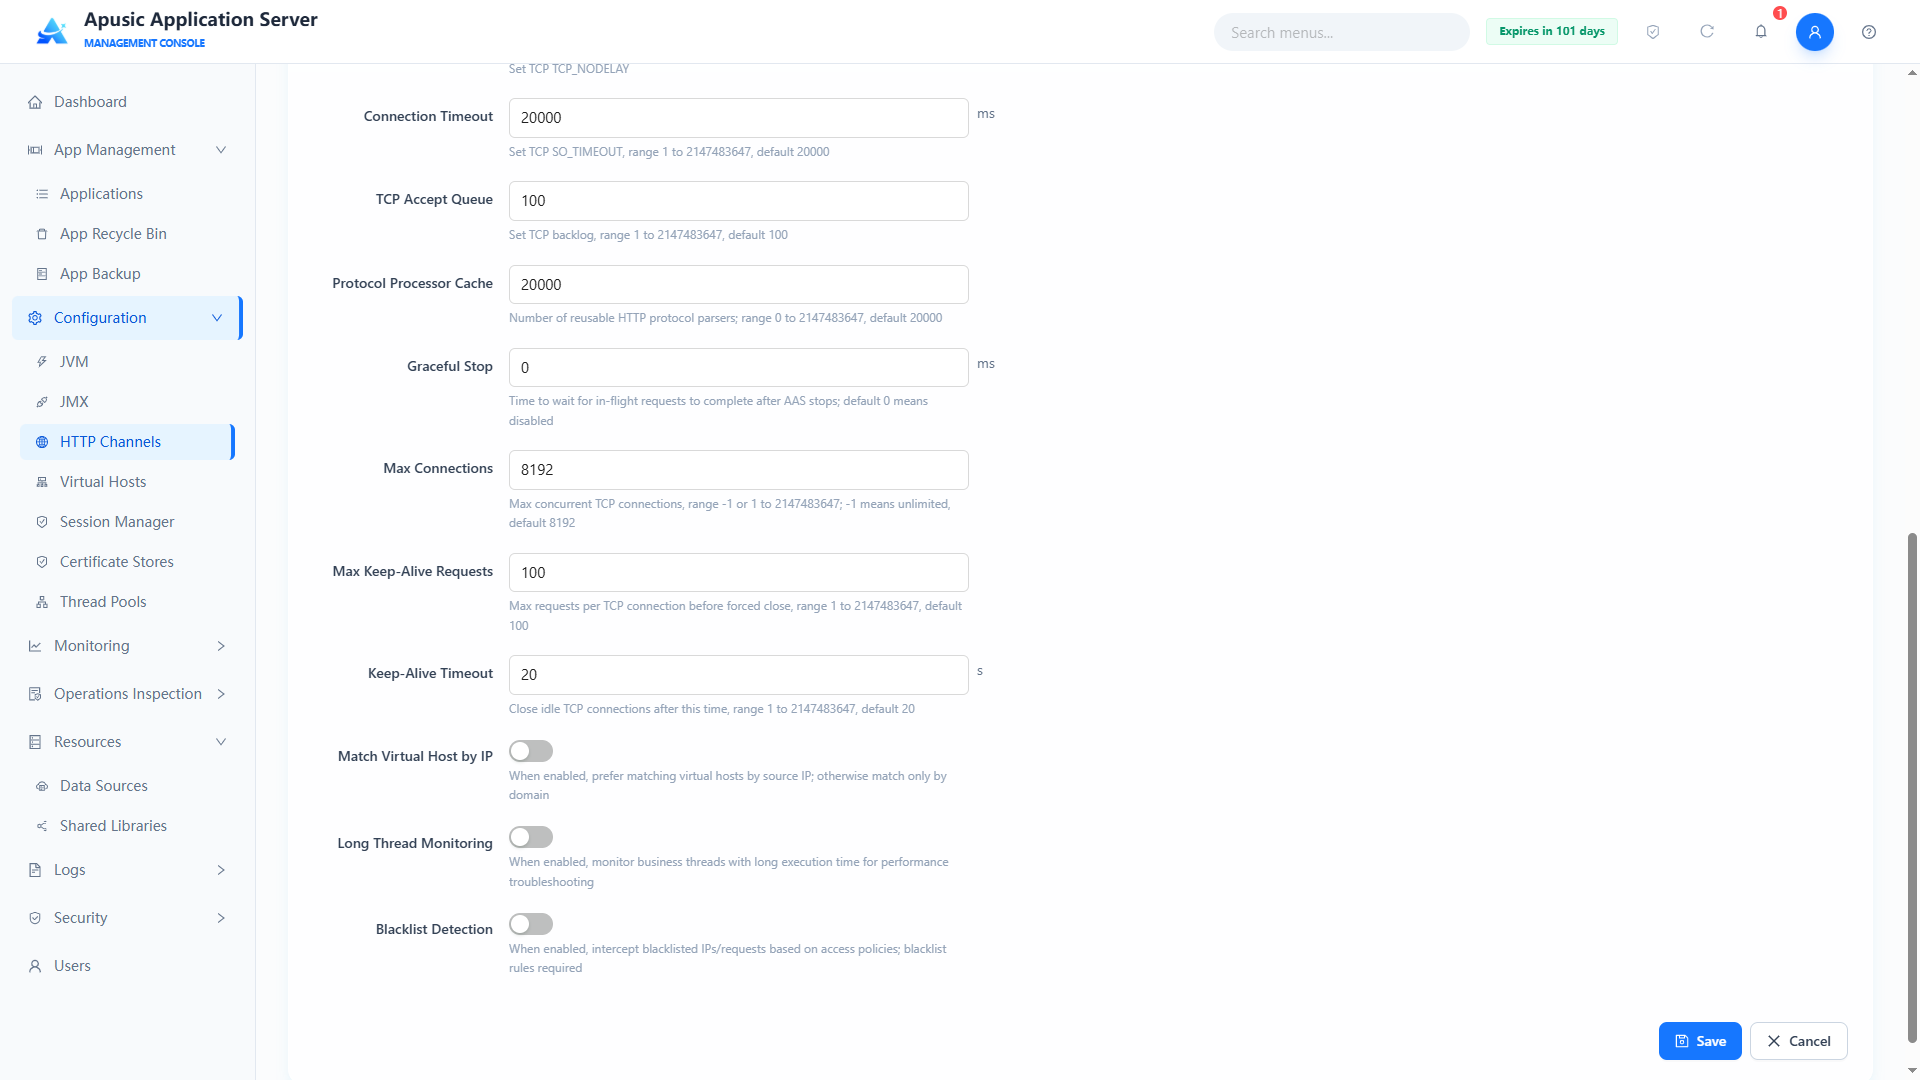Expand the Security menu
The height and width of the screenshot is (1080, 1920).
128,918
